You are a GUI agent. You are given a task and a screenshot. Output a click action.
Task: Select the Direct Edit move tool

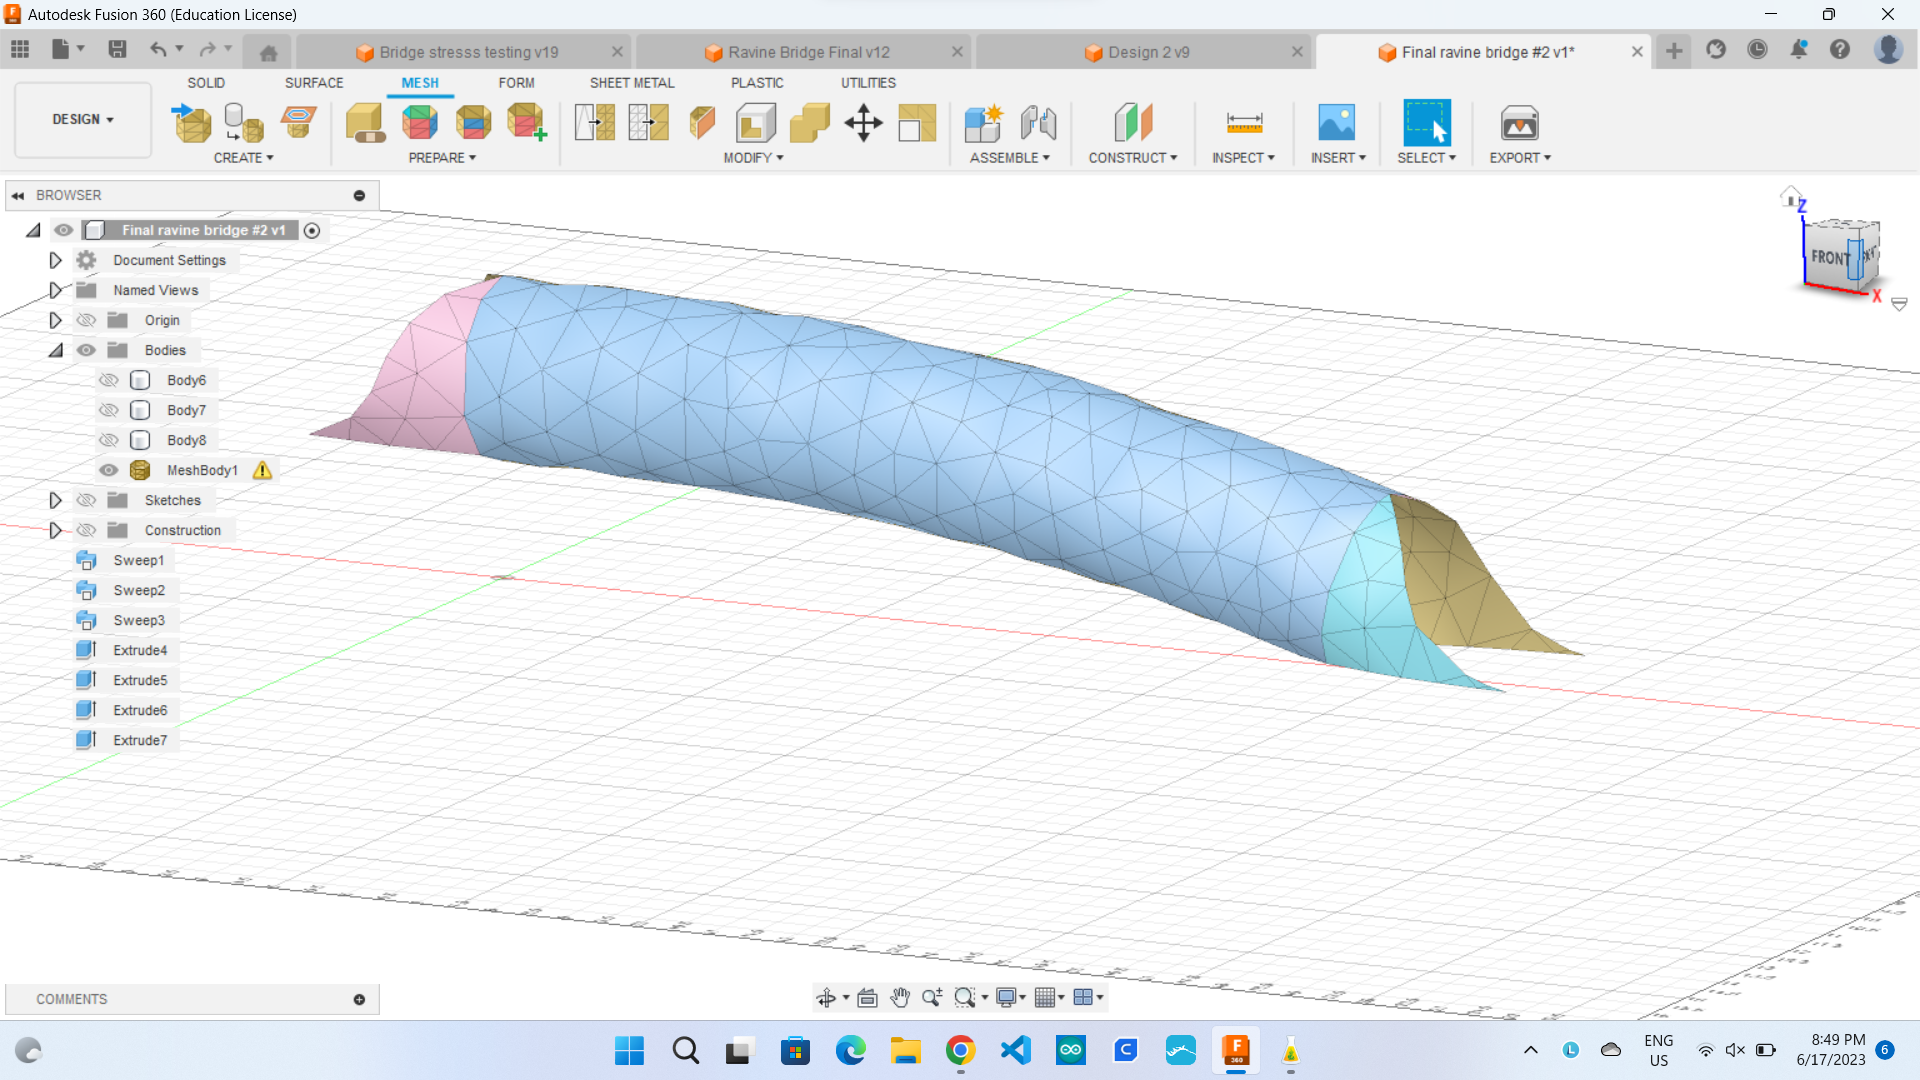coord(864,122)
